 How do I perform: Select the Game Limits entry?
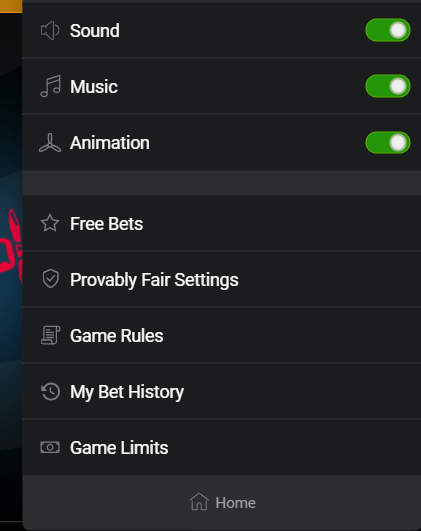pos(222,447)
